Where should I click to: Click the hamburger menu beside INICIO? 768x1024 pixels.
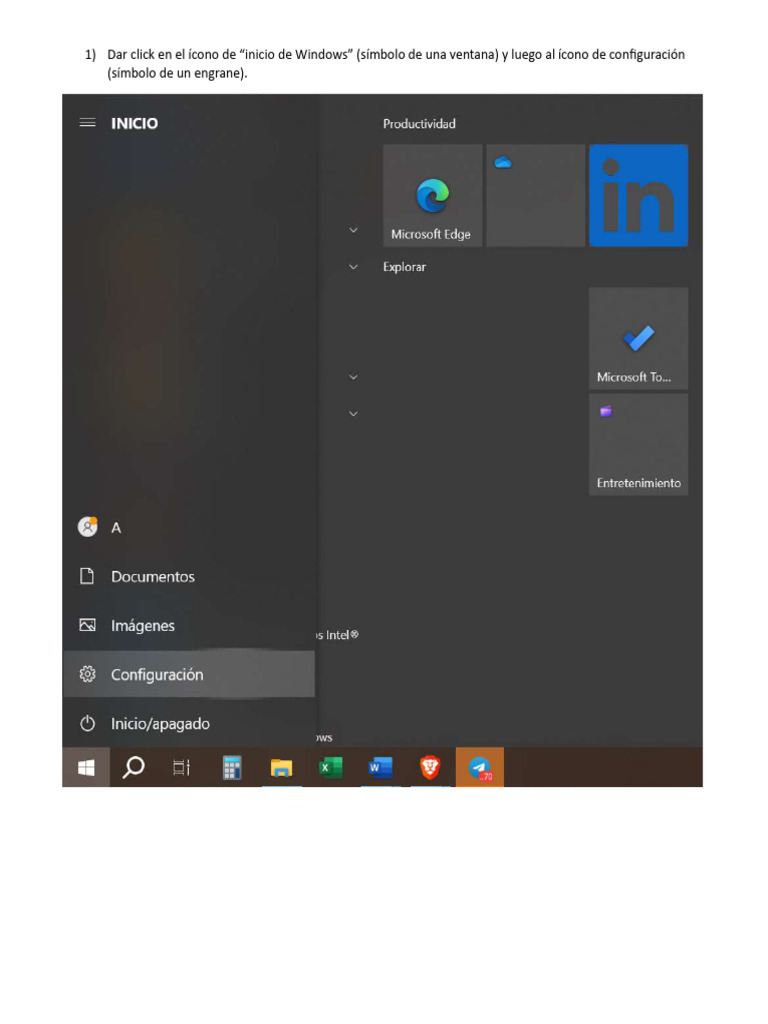pyautogui.click(x=88, y=123)
